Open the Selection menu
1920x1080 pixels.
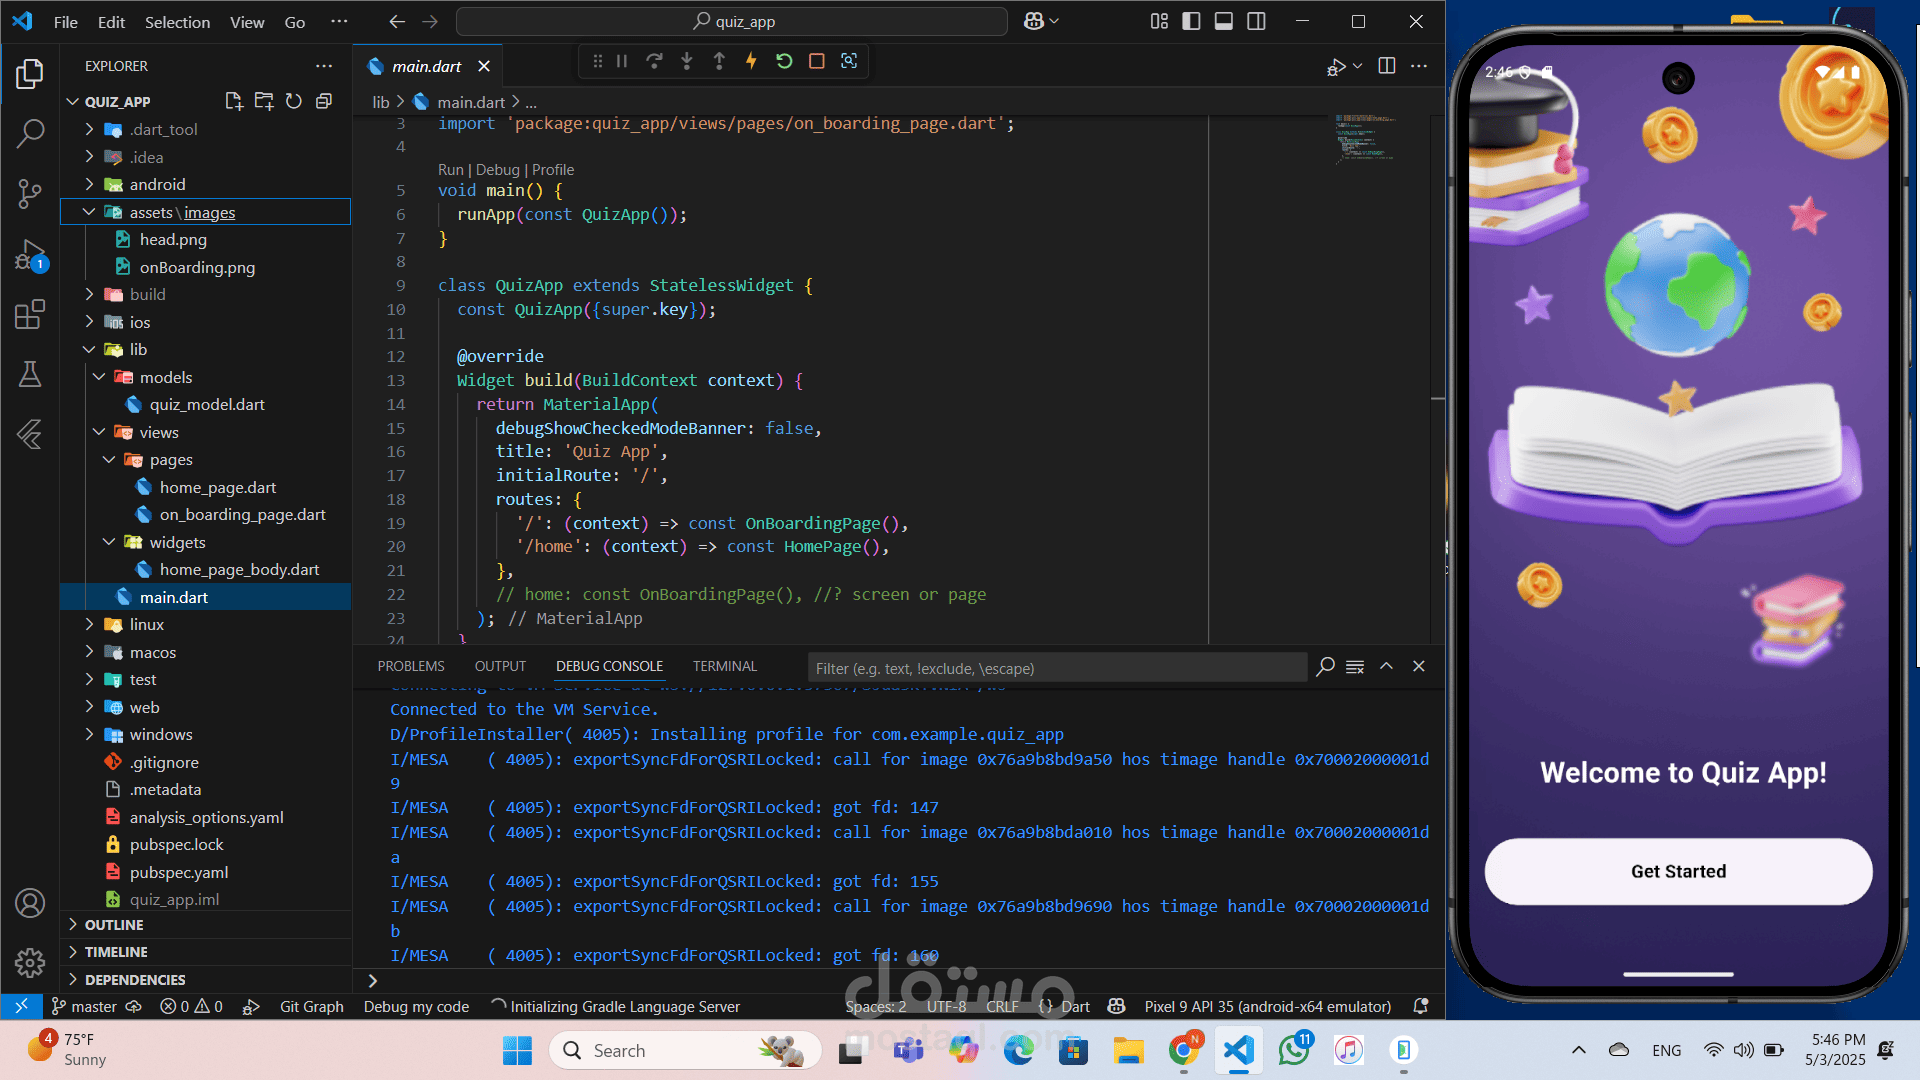click(177, 21)
